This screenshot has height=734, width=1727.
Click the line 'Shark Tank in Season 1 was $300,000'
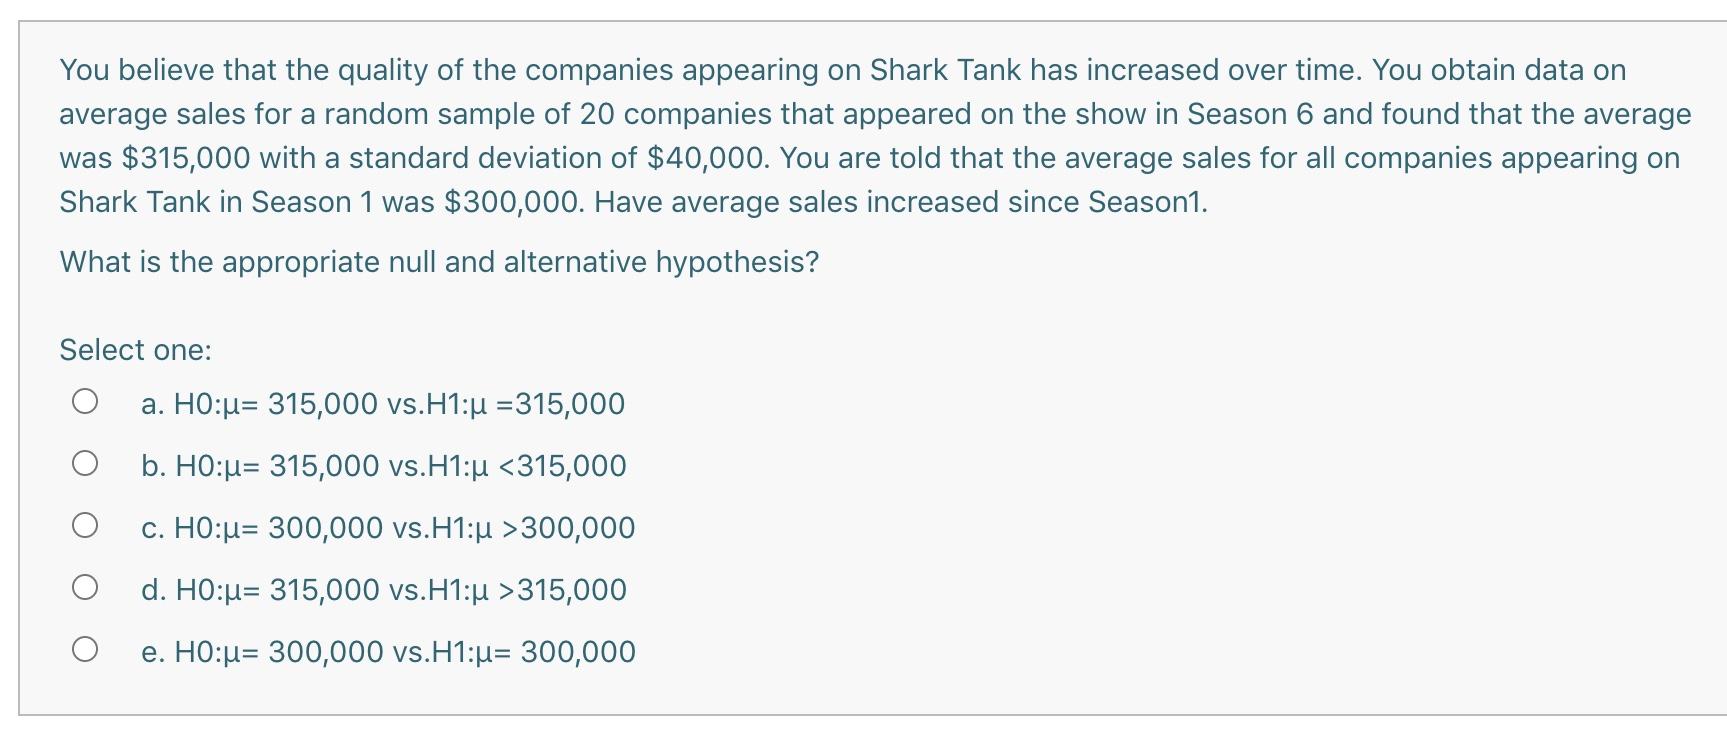(x=634, y=202)
